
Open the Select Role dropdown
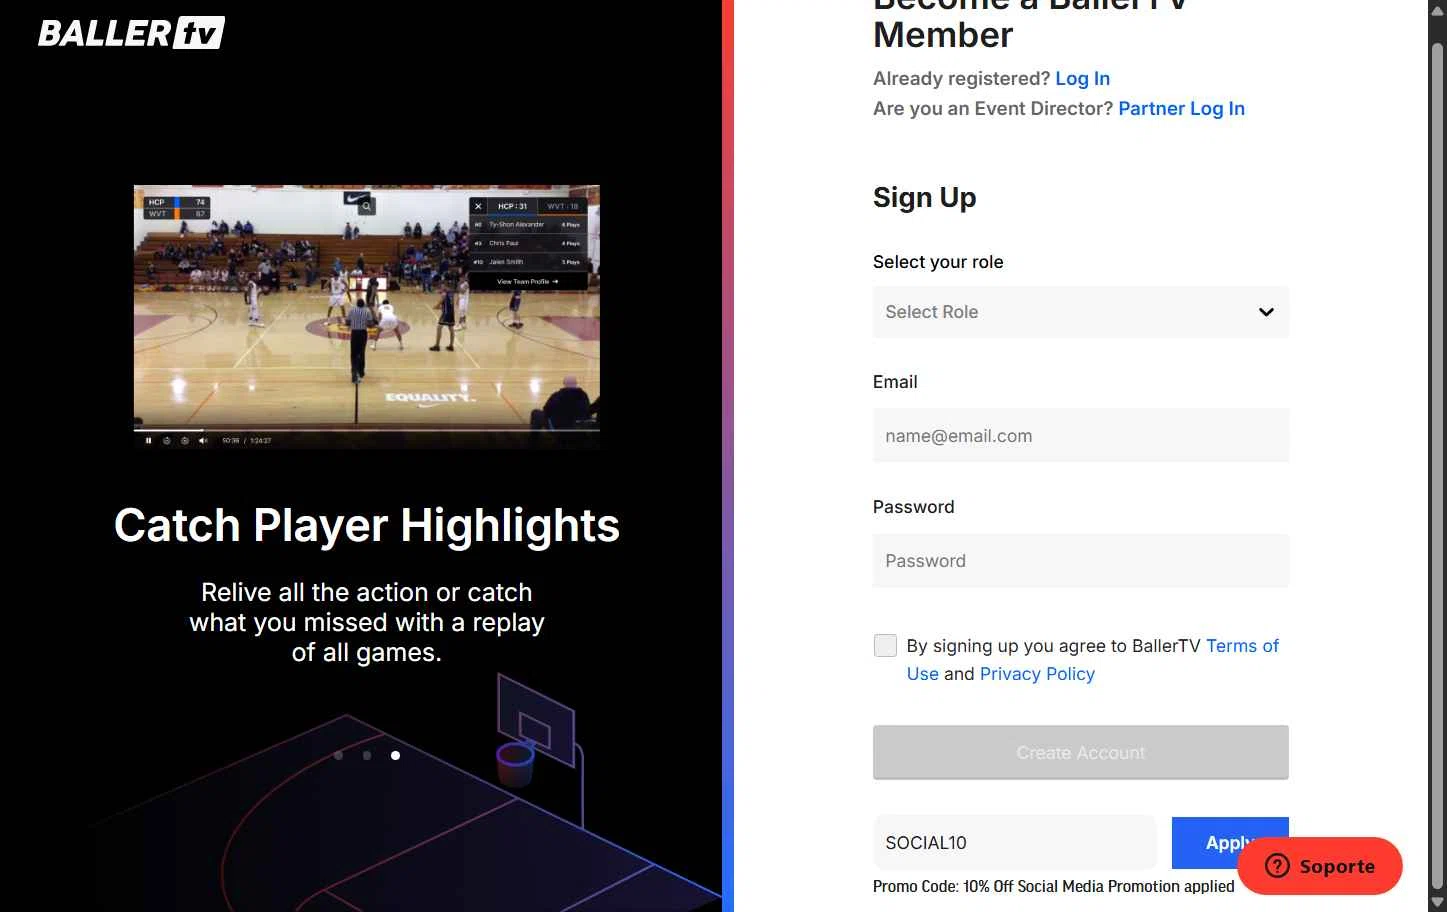pos(1080,312)
